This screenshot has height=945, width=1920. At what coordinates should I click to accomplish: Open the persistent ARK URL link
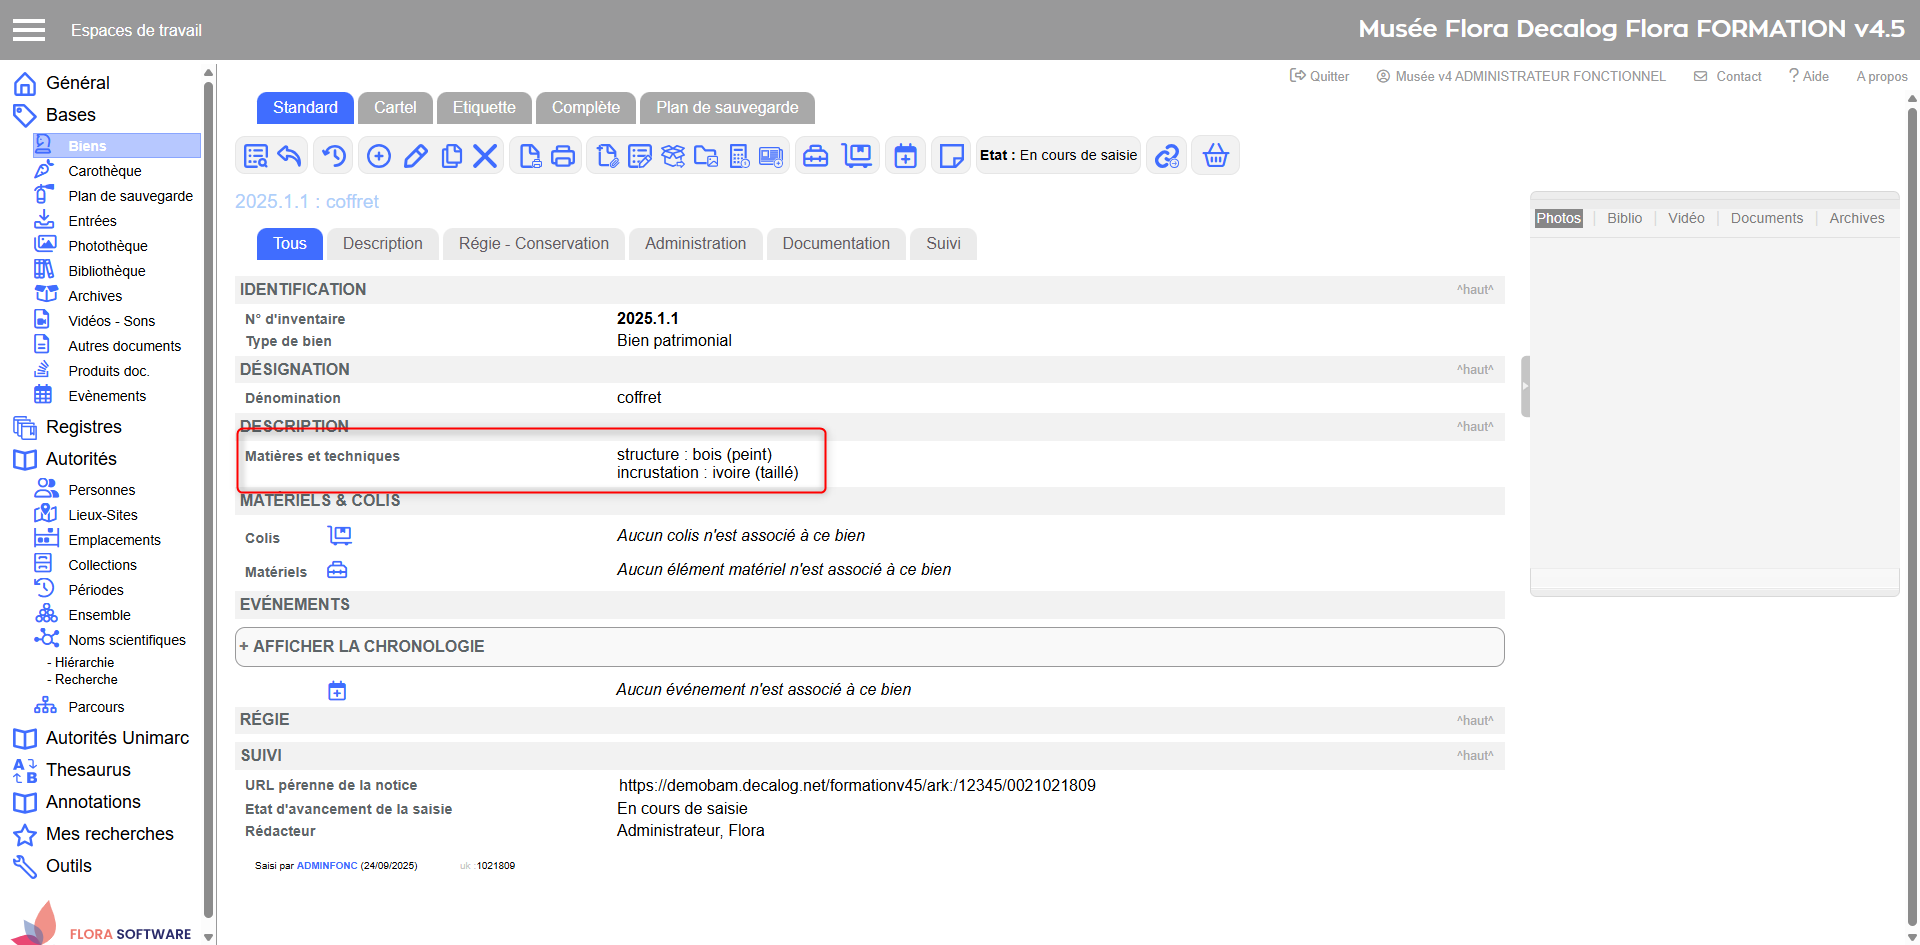click(856, 786)
